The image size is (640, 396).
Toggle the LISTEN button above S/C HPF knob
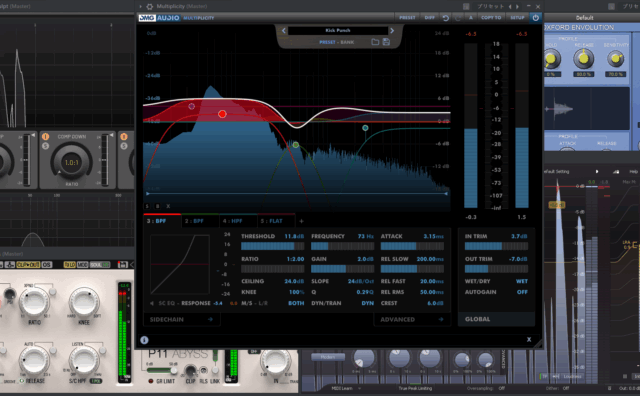pos(103,350)
